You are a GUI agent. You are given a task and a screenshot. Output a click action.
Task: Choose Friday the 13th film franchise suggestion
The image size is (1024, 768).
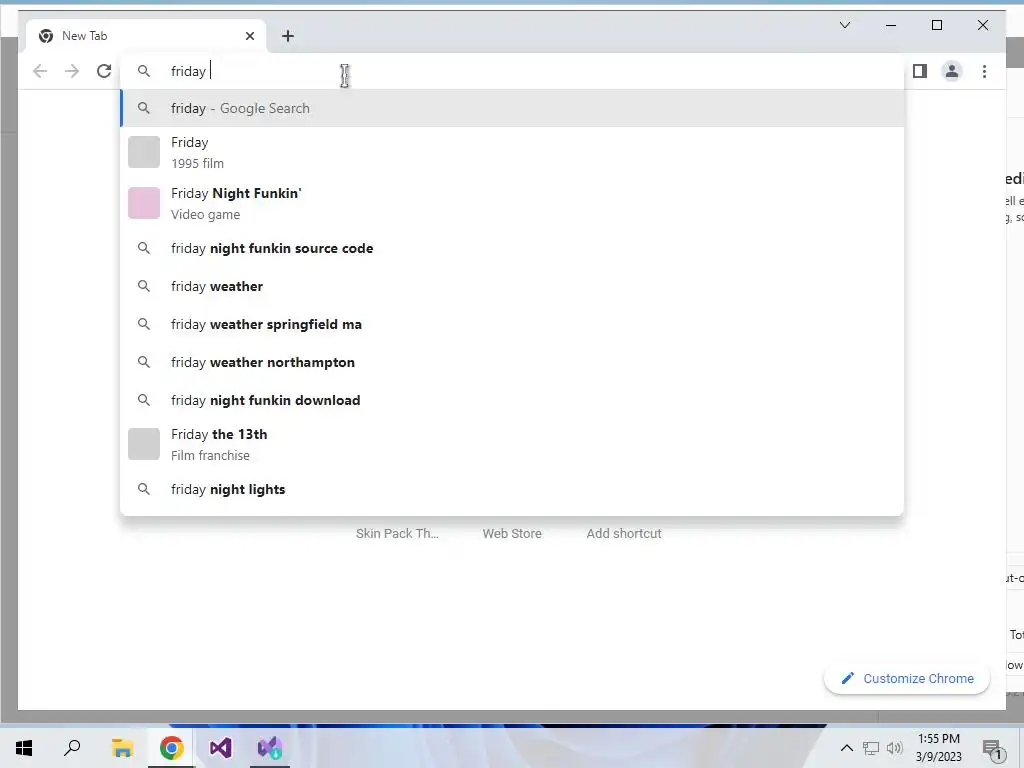(x=512, y=444)
